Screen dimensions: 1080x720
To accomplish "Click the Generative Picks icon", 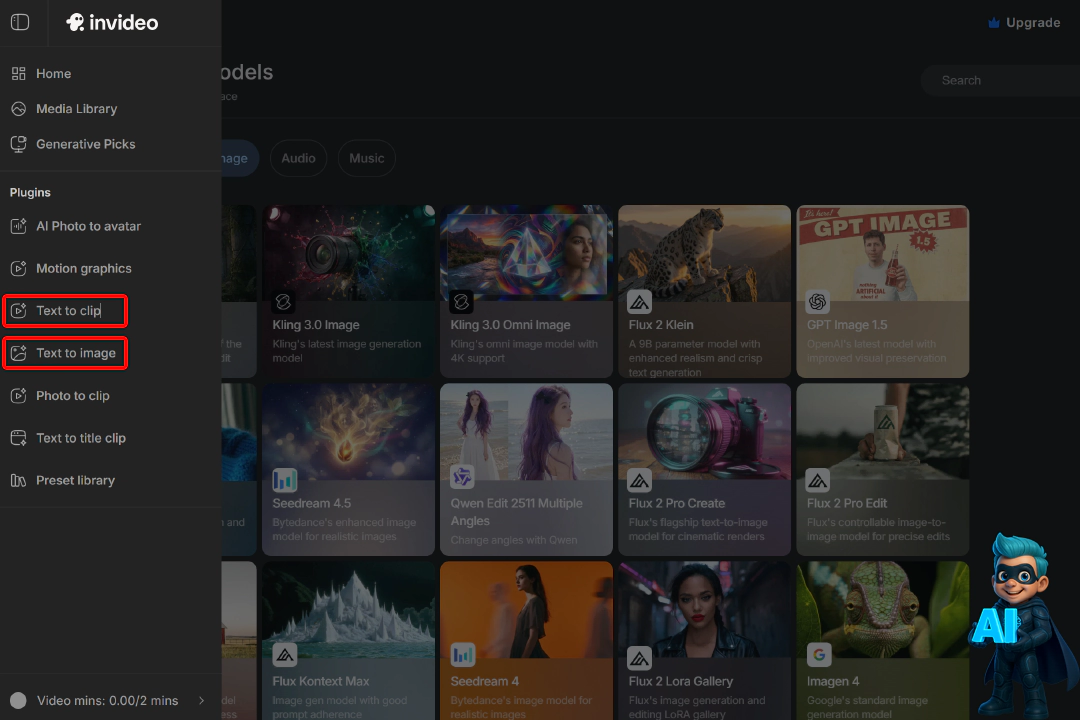I will pos(18,144).
